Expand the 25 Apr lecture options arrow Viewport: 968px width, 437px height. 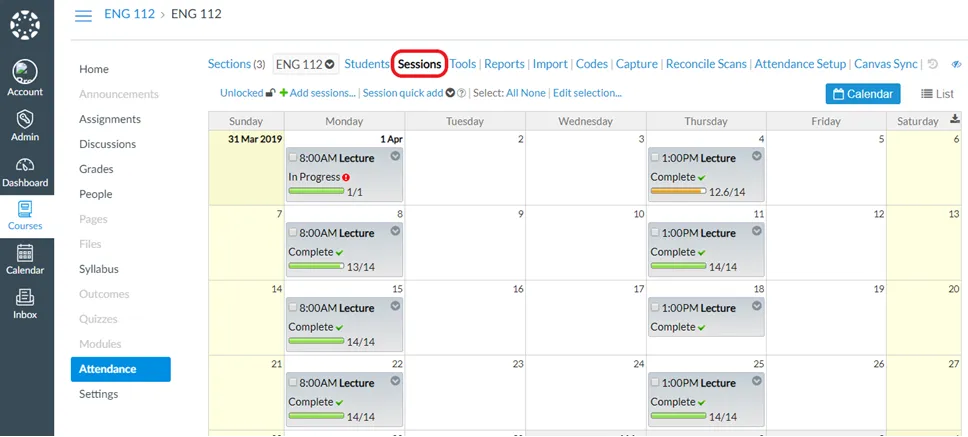[x=757, y=381]
